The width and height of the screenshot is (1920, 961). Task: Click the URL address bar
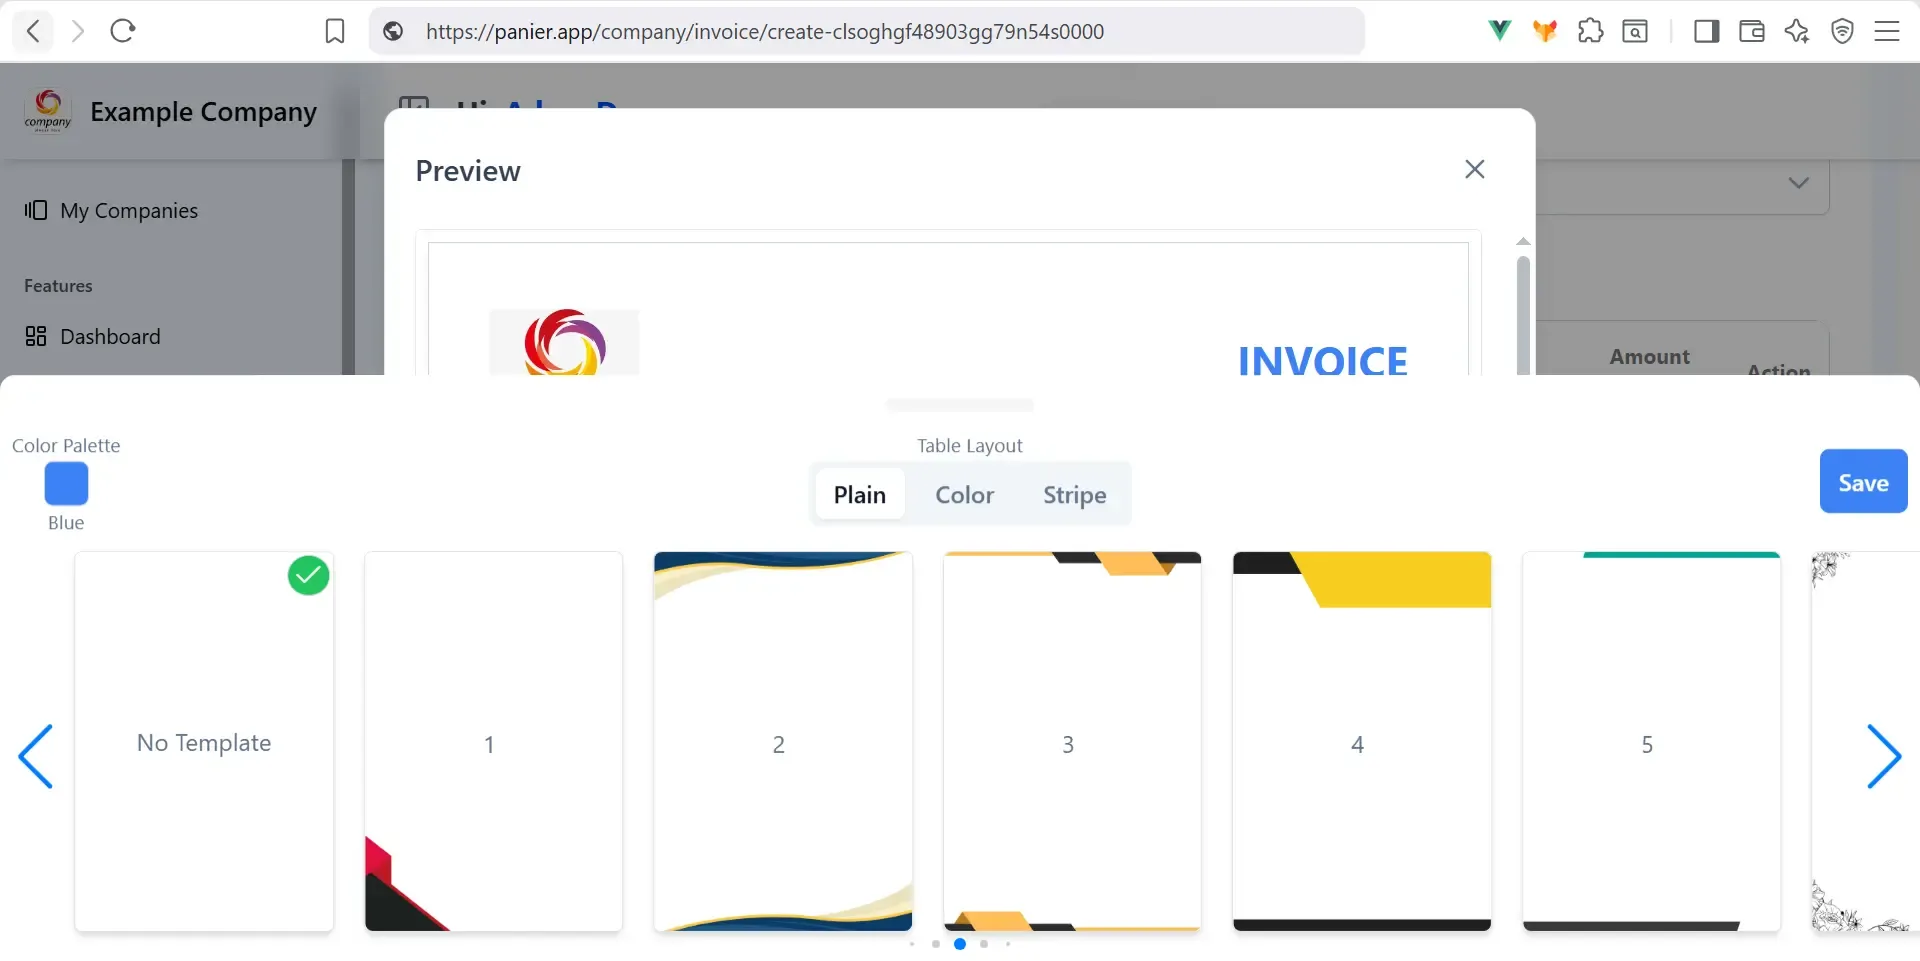coord(866,31)
